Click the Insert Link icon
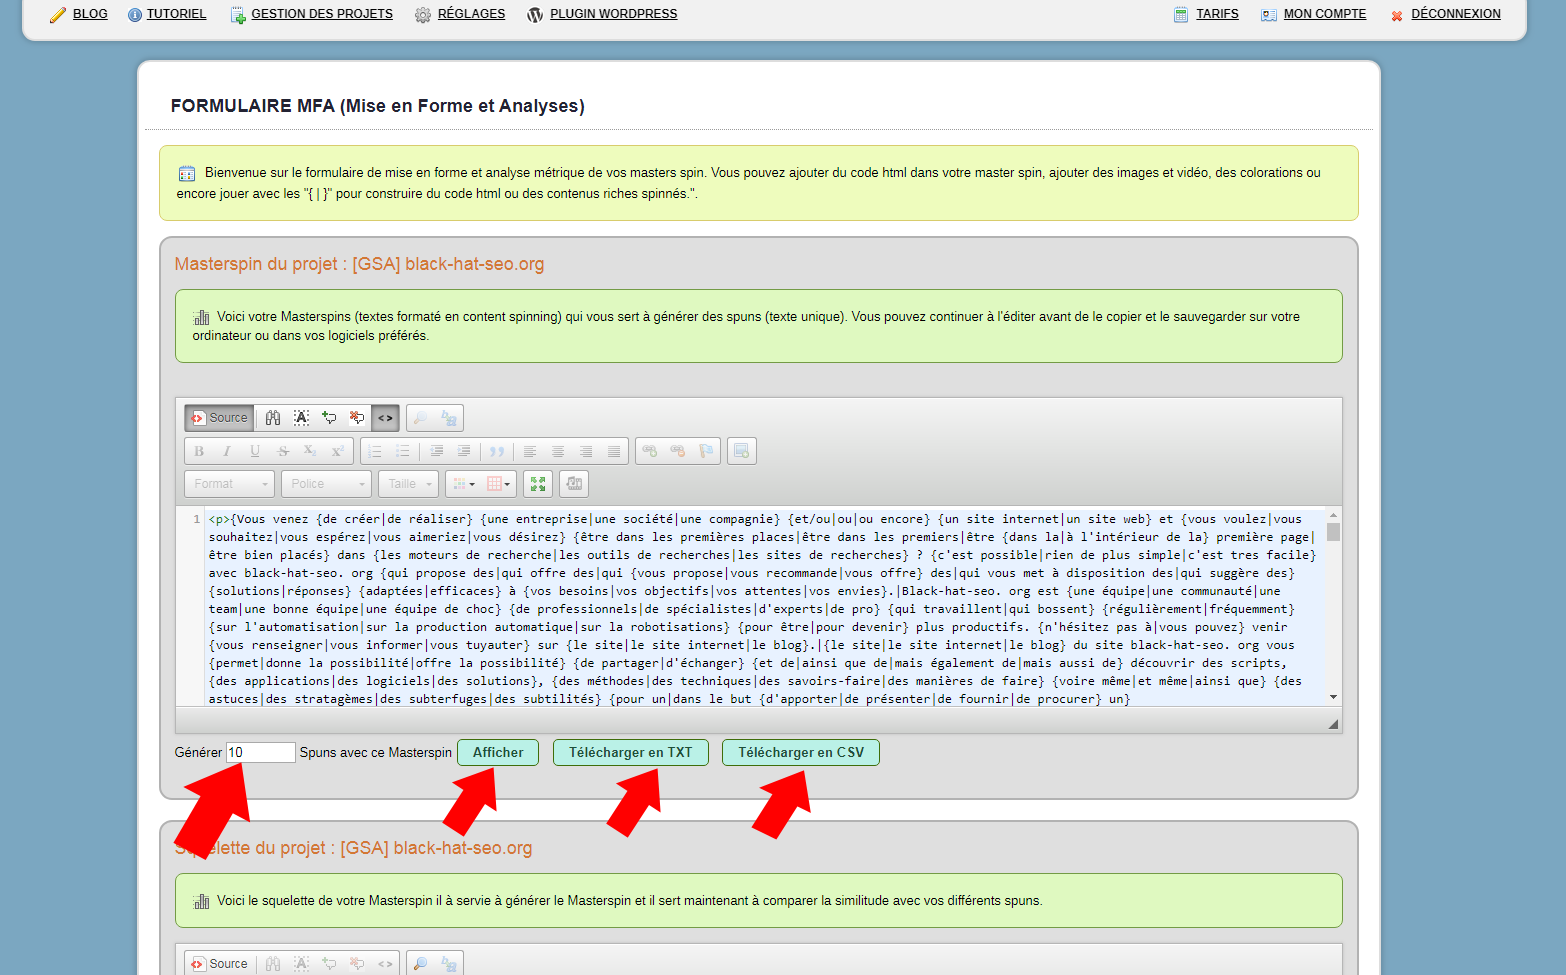 pos(650,451)
